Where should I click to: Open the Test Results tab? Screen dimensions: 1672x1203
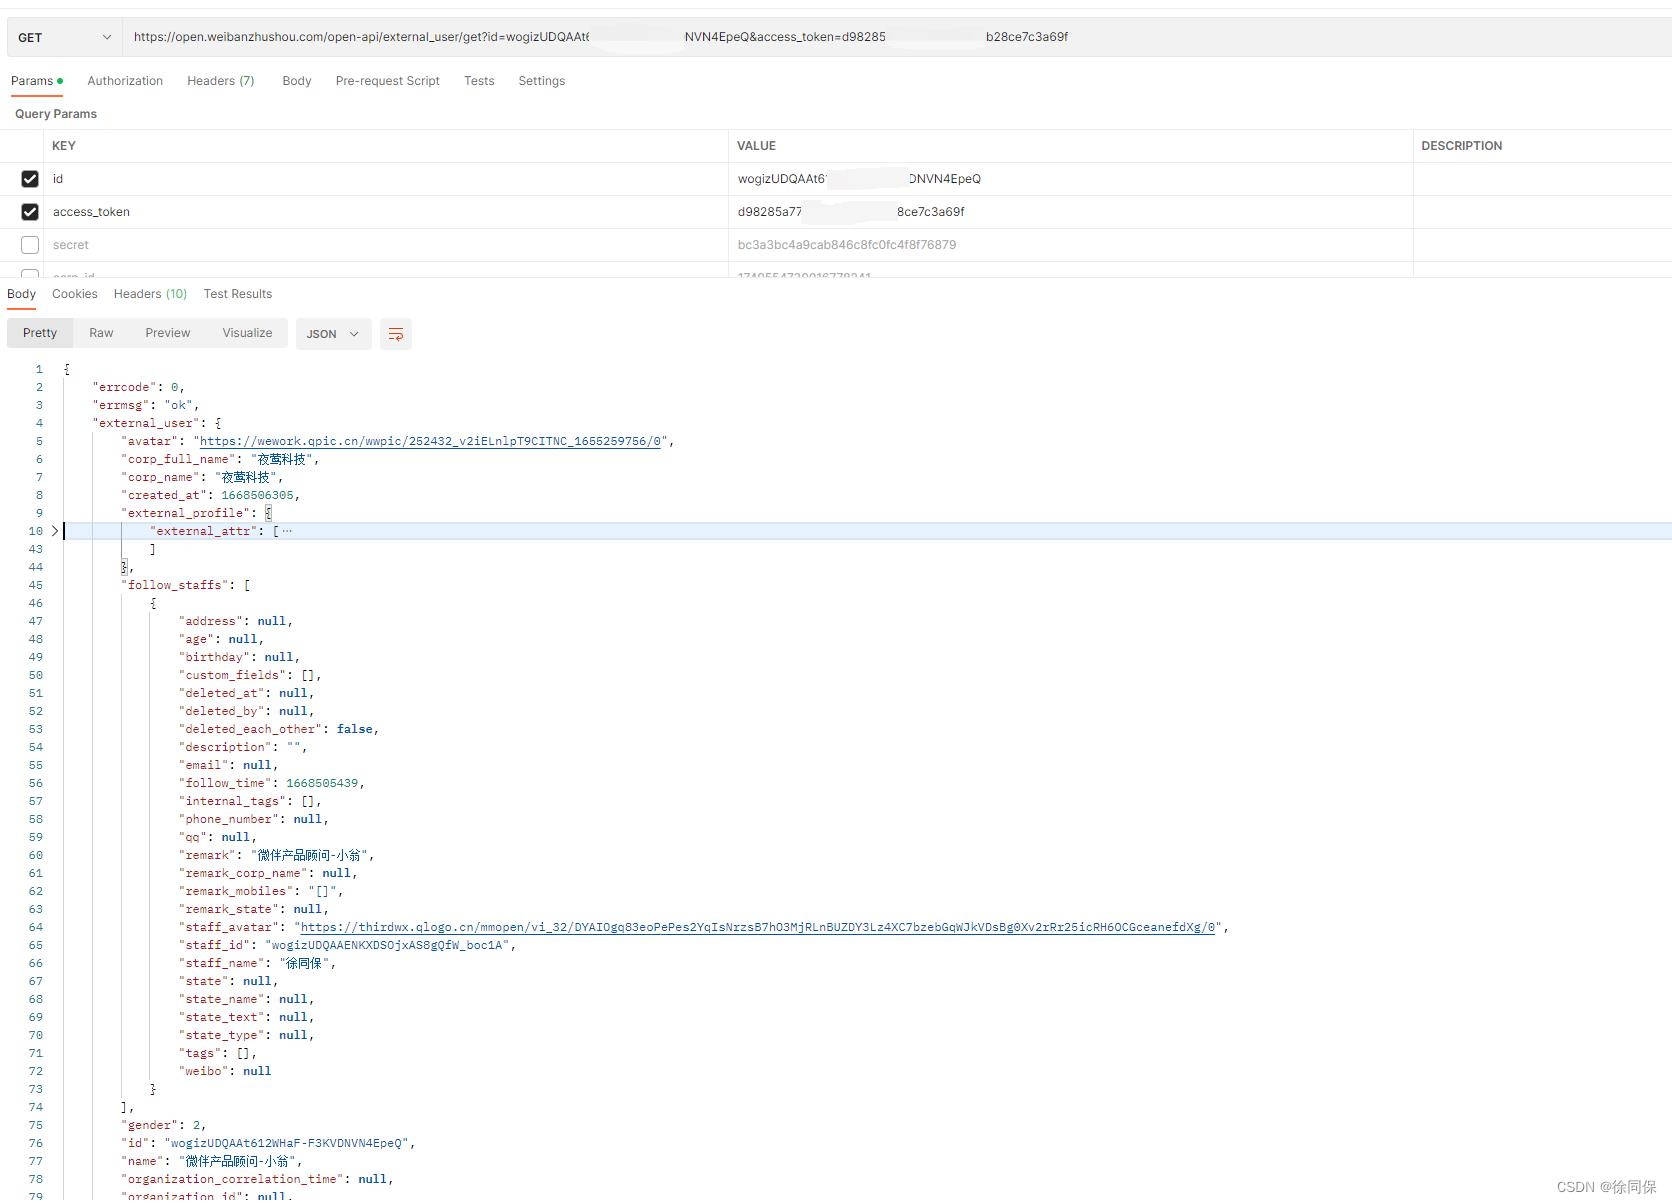[x=238, y=294]
